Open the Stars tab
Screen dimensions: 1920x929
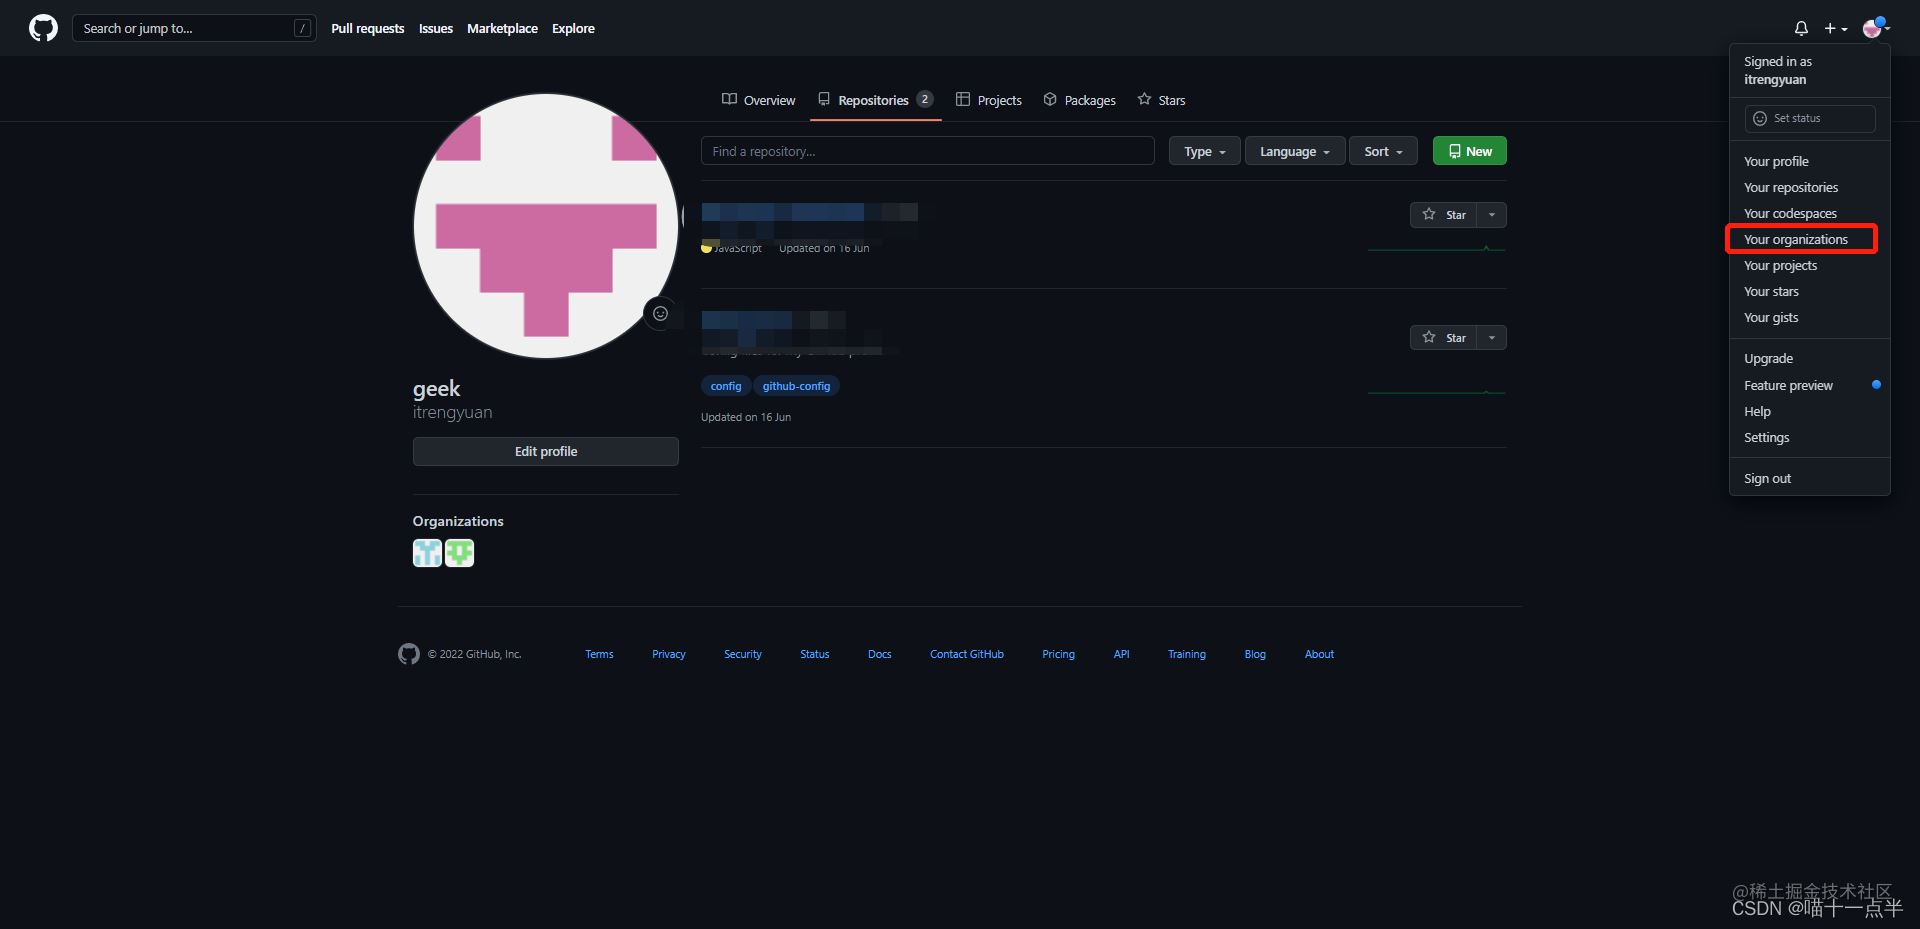[1161, 100]
